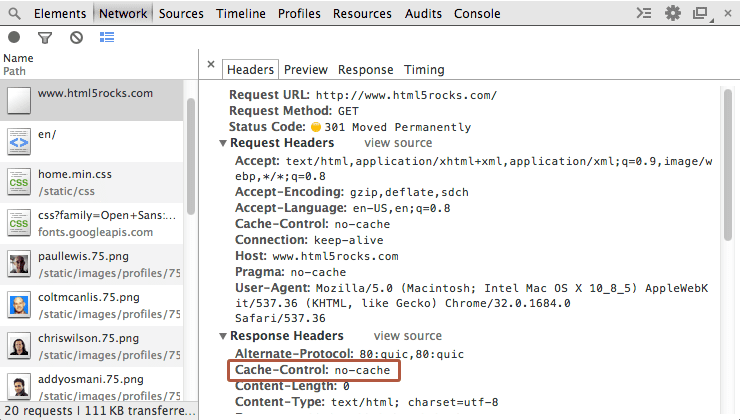The width and height of the screenshot is (740, 420).
Task: Collapse the Request Headers section
Action: 223,144
